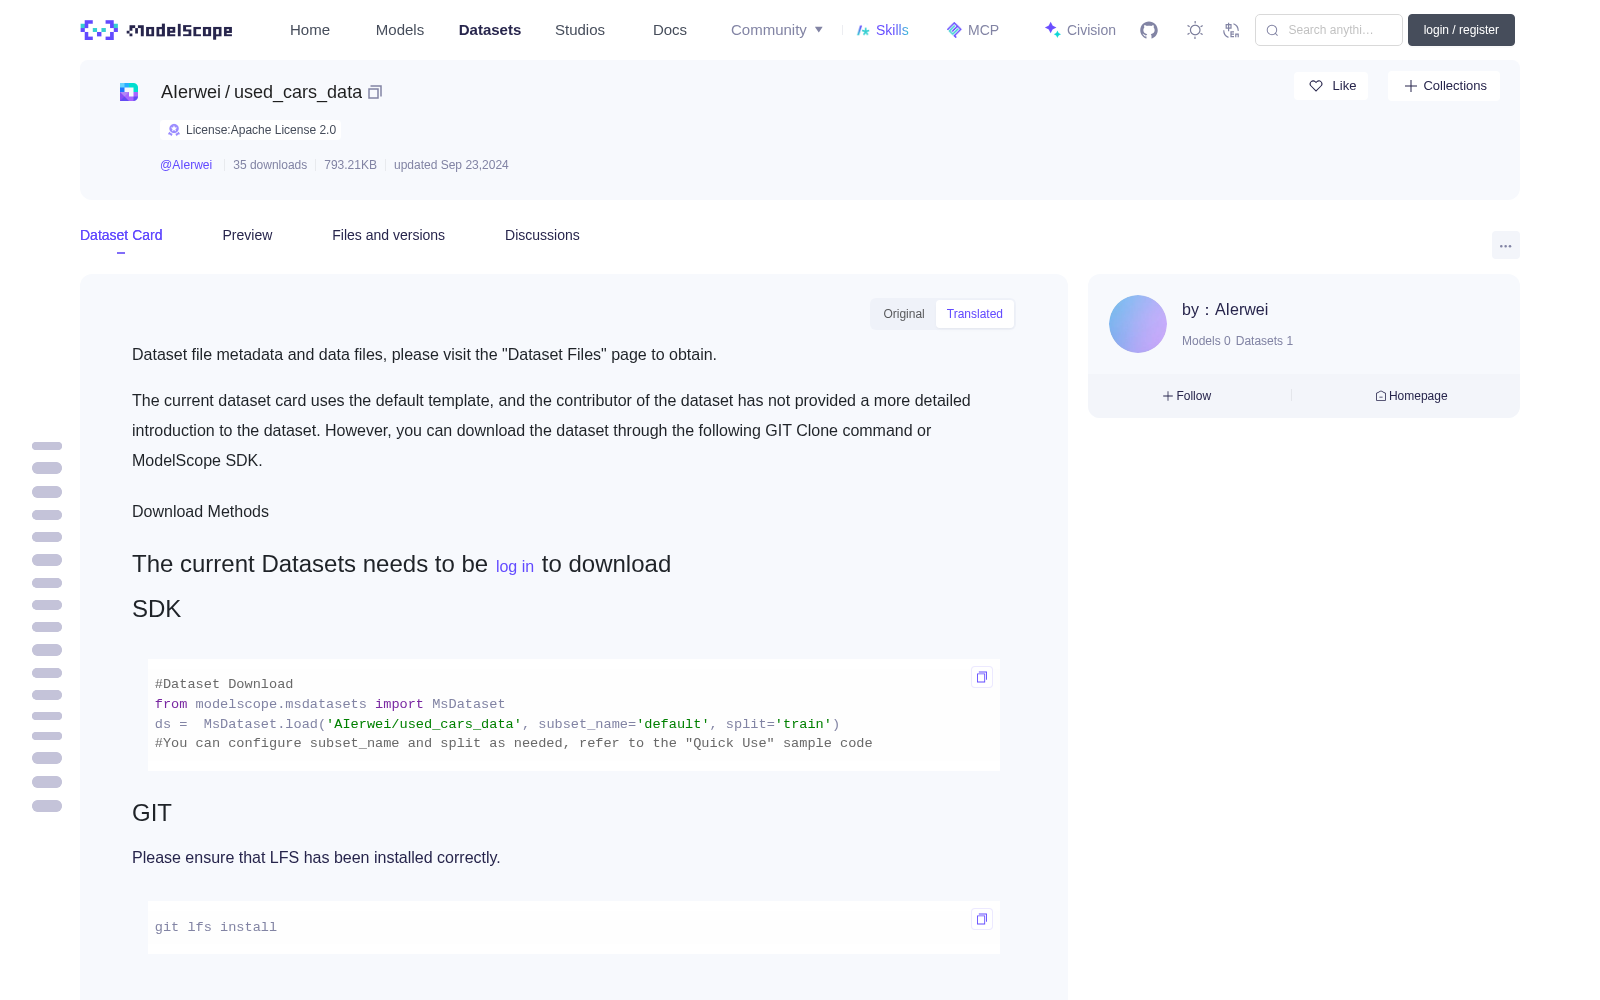
Task: Click the dataset cube icon beside title
Action: 129,92
